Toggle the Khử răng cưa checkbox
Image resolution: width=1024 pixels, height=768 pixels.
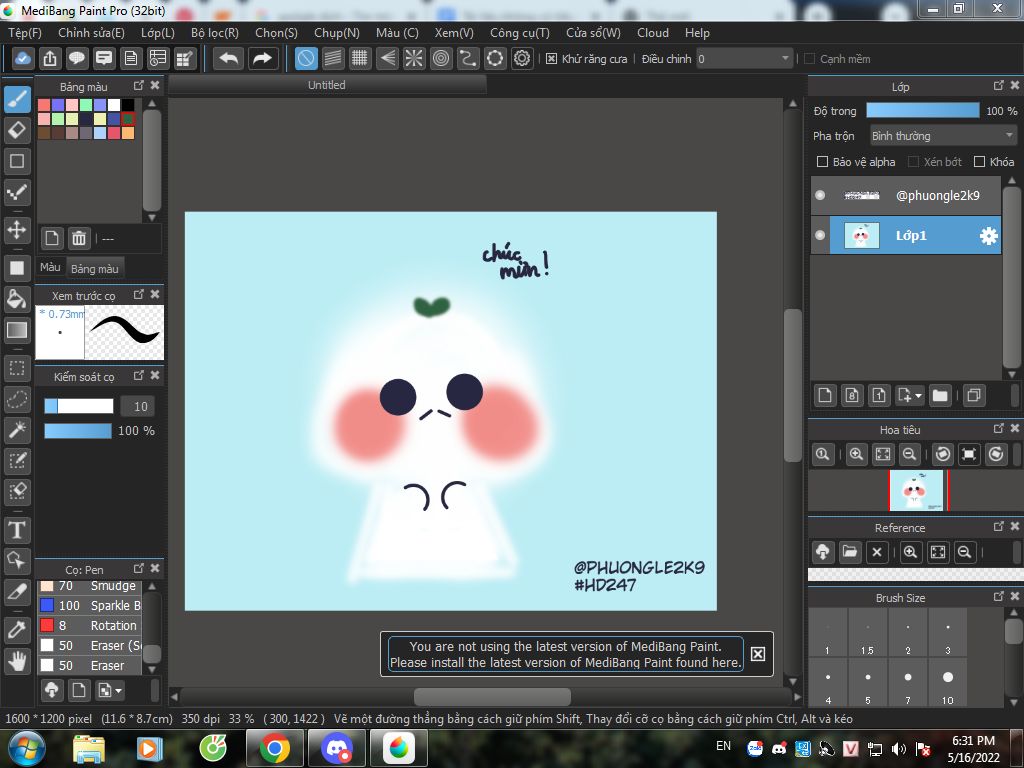click(x=551, y=59)
